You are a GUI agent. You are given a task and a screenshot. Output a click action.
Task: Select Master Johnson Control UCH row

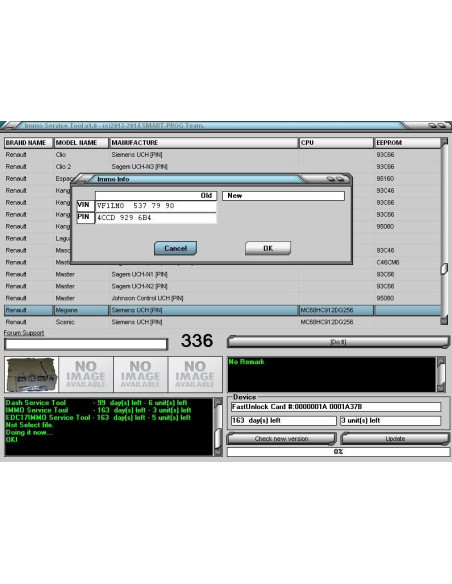click(222, 298)
